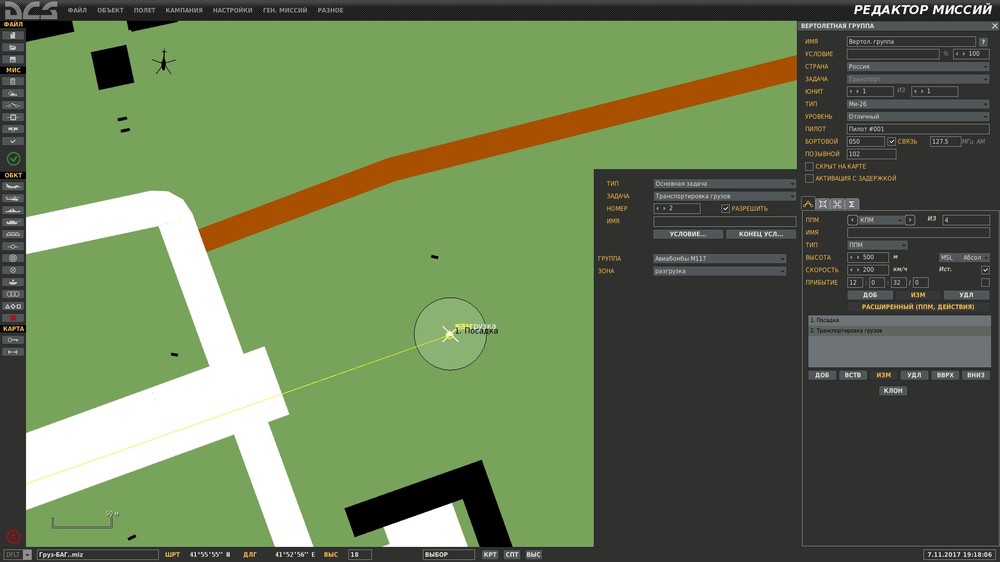Click the ВЫБОР selection mode field

tap(448, 554)
